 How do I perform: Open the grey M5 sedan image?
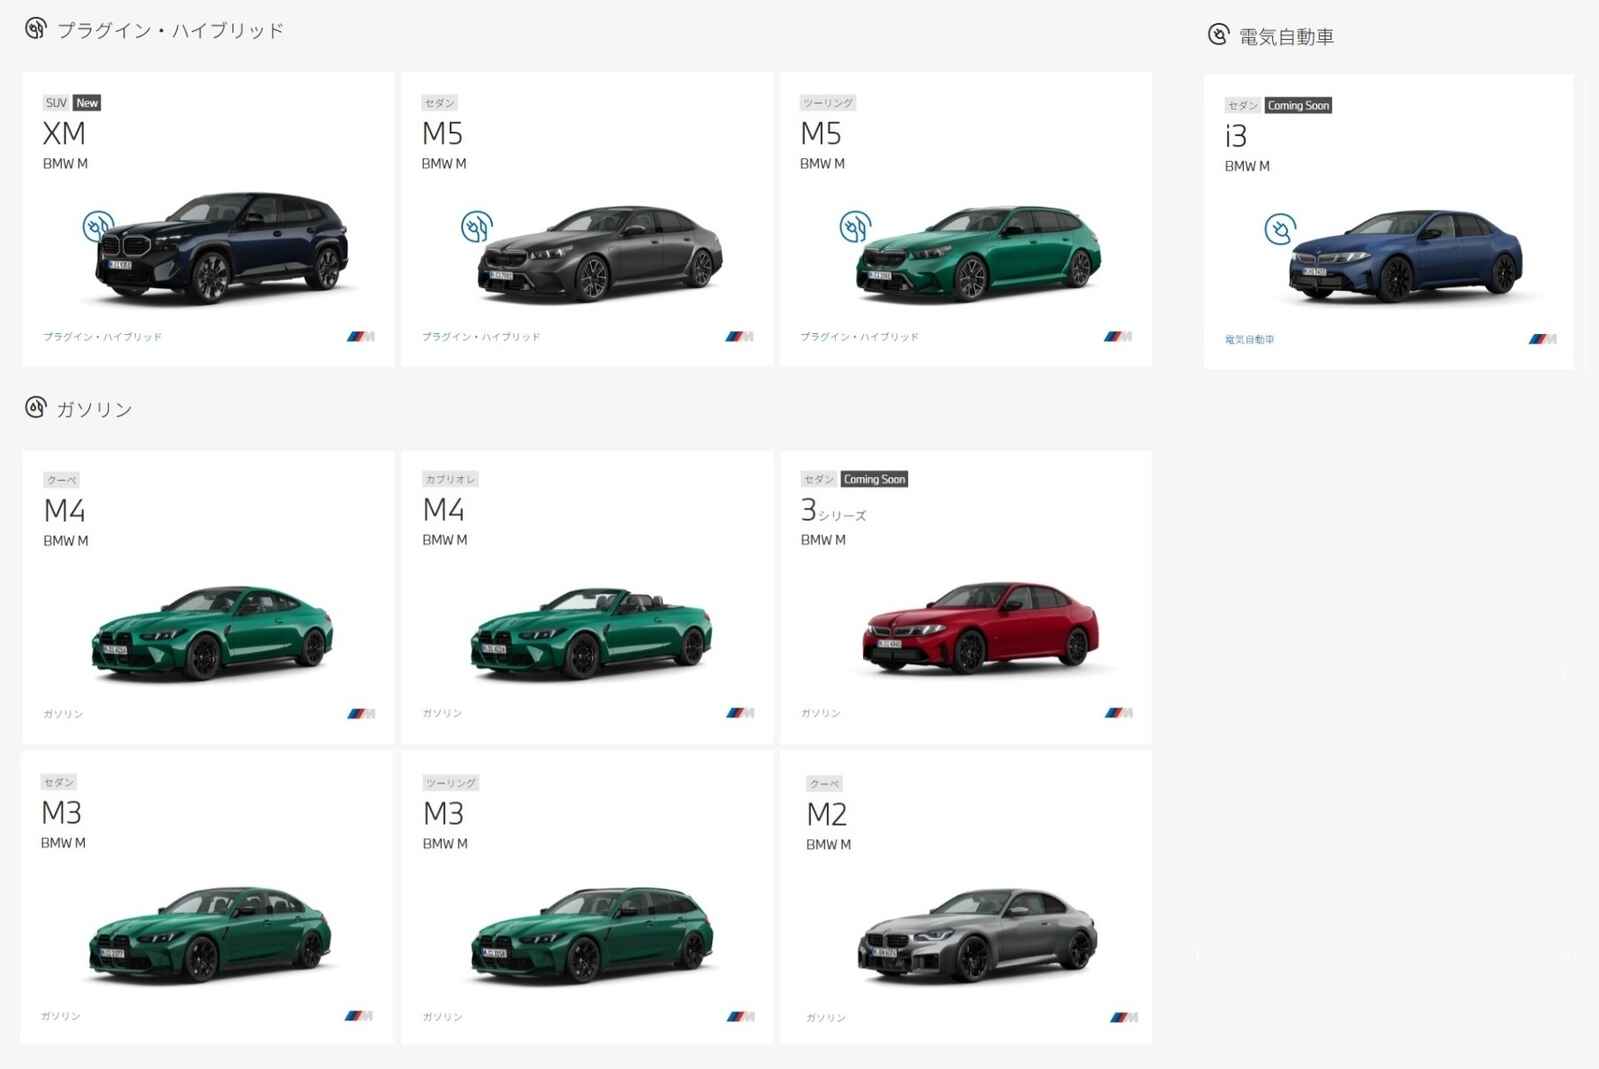tap(600, 252)
